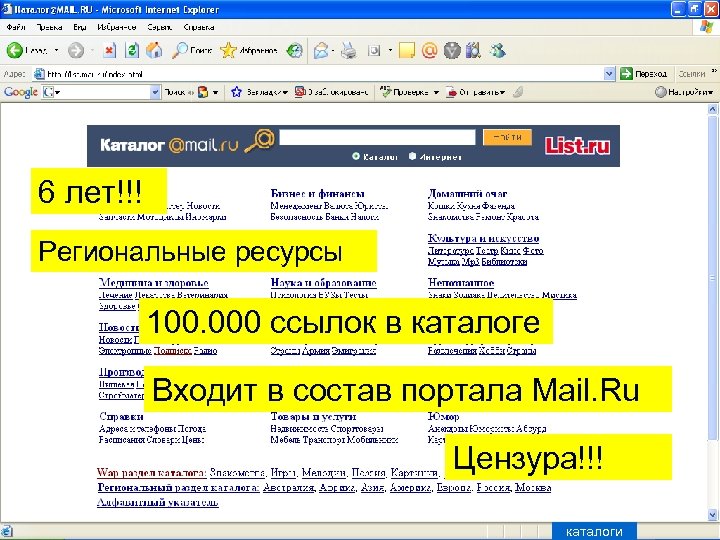Open the Сервис menu

(x=159, y=27)
